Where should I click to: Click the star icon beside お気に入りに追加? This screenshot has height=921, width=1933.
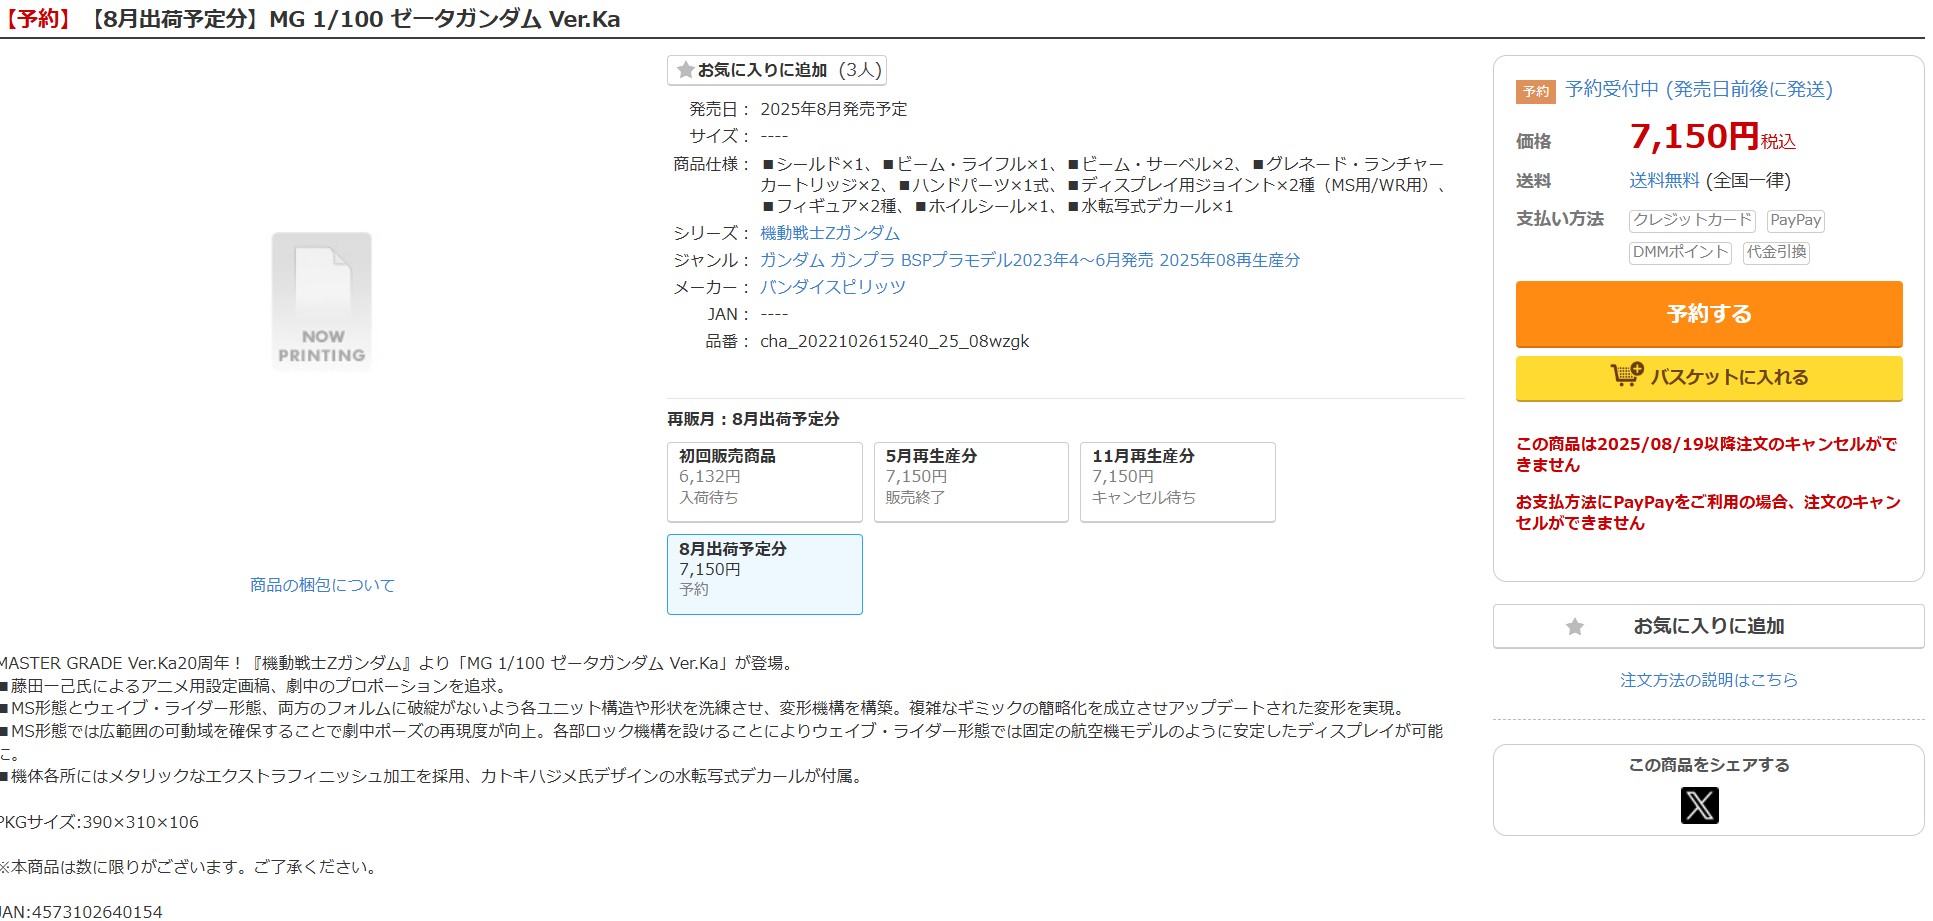[x=684, y=70]
